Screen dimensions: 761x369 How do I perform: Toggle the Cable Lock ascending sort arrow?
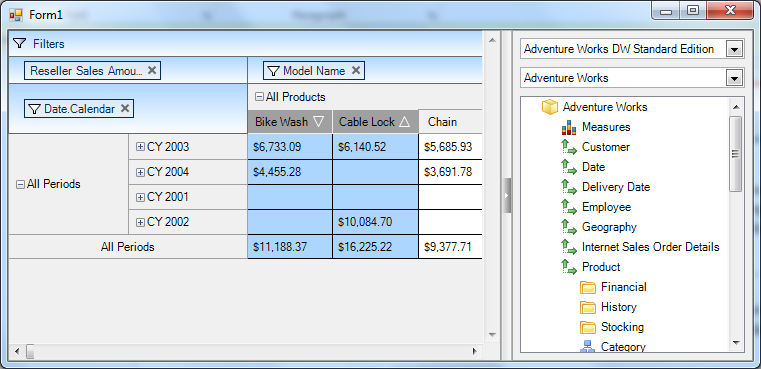click(x=404, y=121)
